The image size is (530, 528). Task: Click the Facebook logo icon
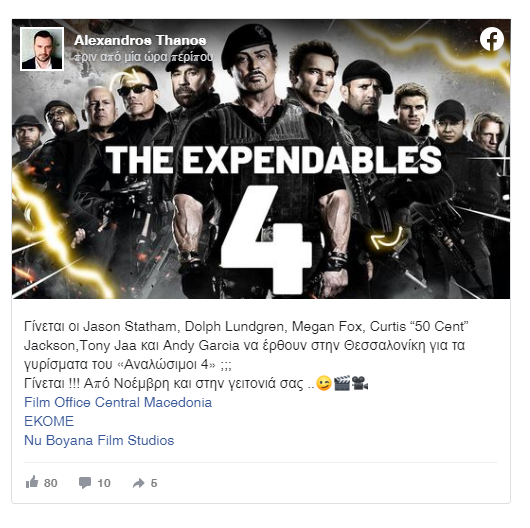[492, 39]
